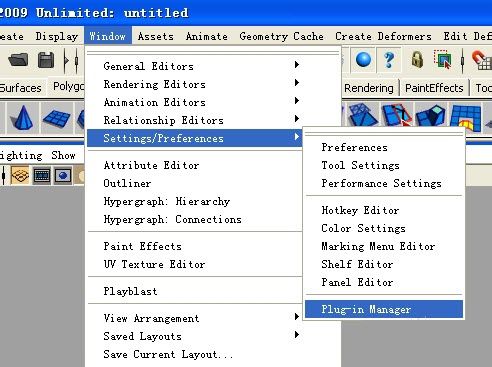Tear off the Settings/Preferences submenu top strip

tap(384, 134)
